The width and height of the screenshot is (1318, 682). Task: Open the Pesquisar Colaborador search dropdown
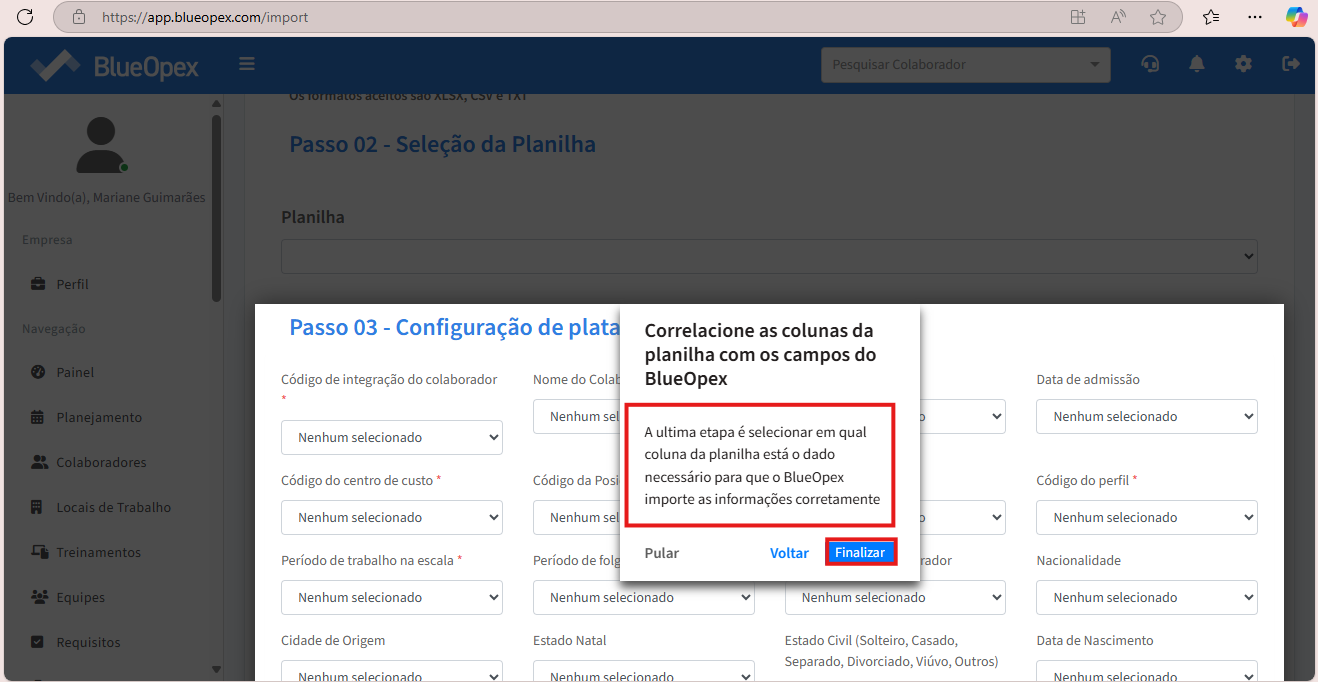click(965, 65)
